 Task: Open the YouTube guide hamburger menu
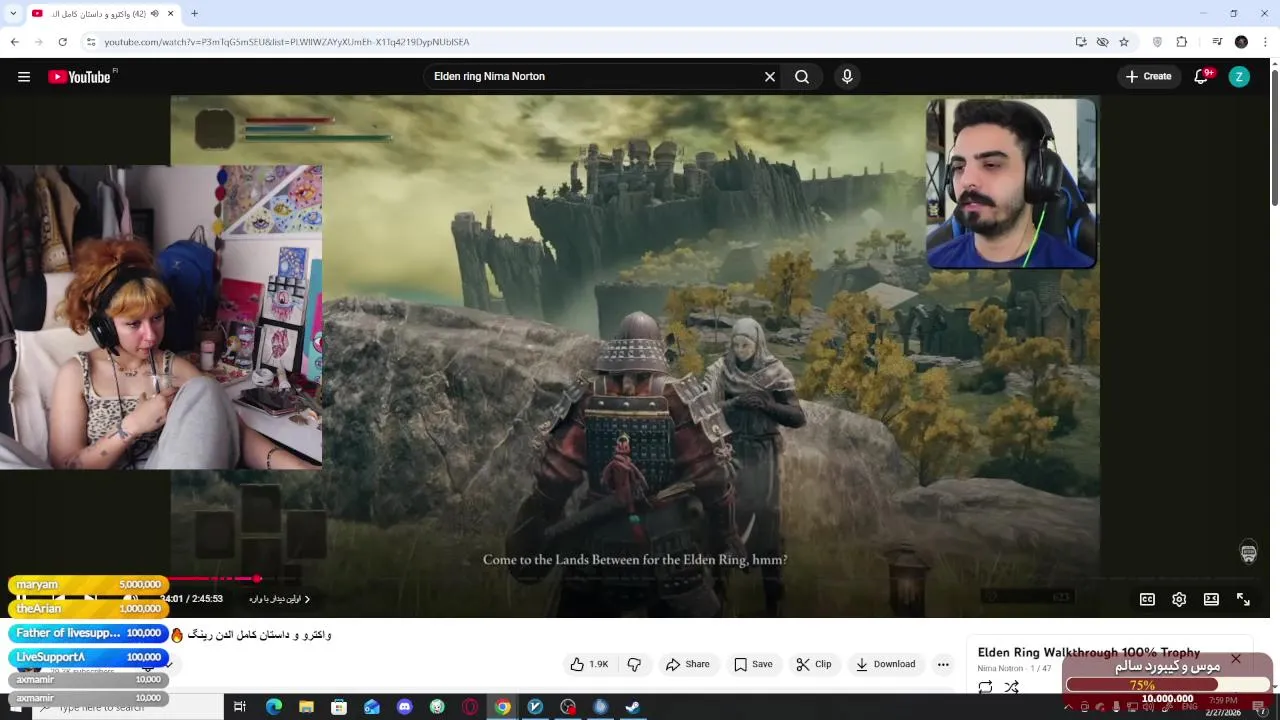(x=24, y=77)
